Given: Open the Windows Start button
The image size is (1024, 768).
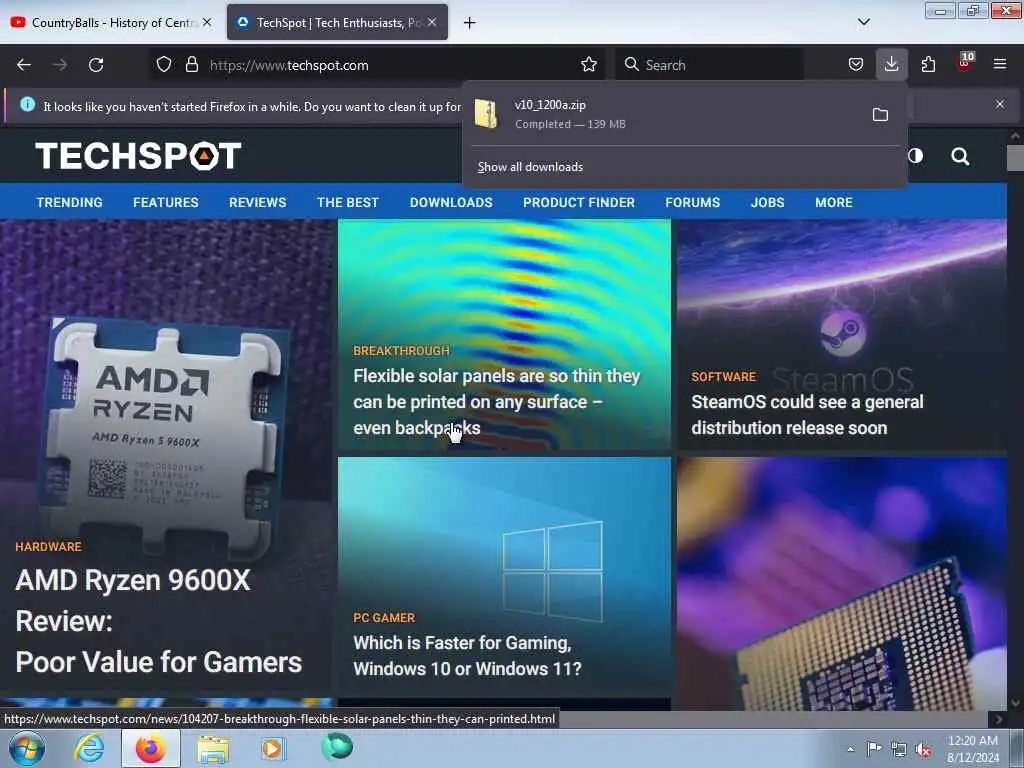Looking at the screenshot, I should [27, 748].
